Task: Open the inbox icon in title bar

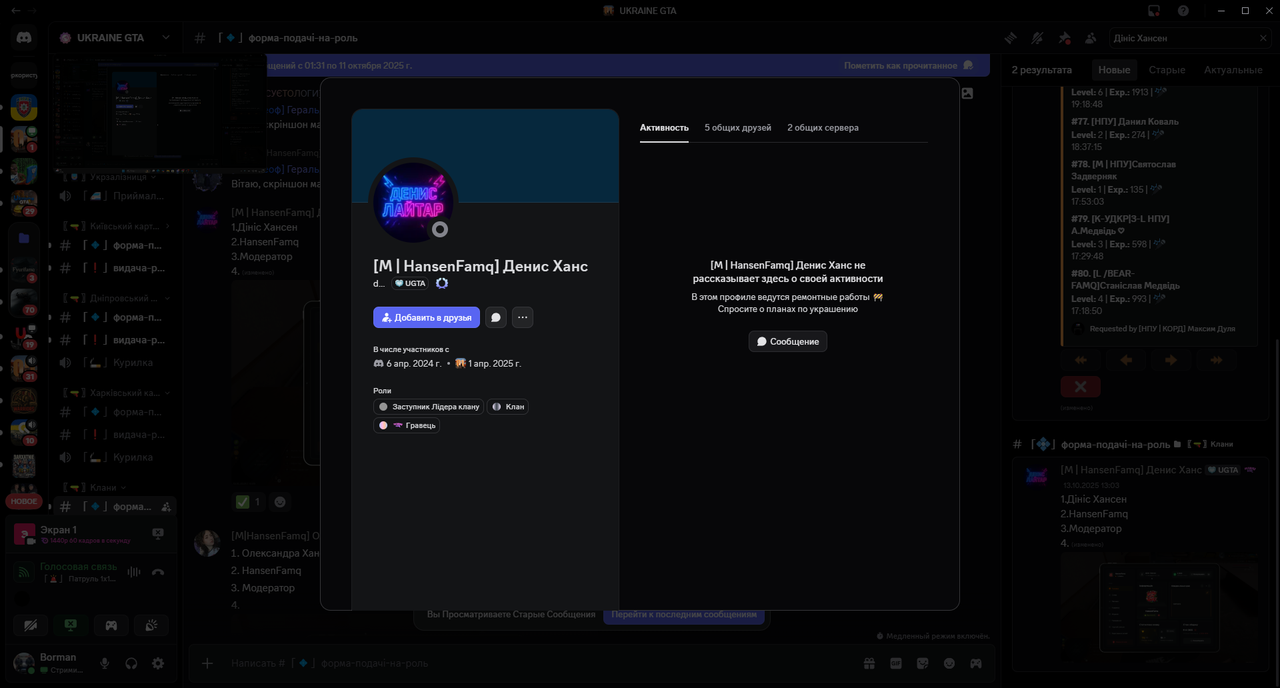Action: coord(1153,10)
